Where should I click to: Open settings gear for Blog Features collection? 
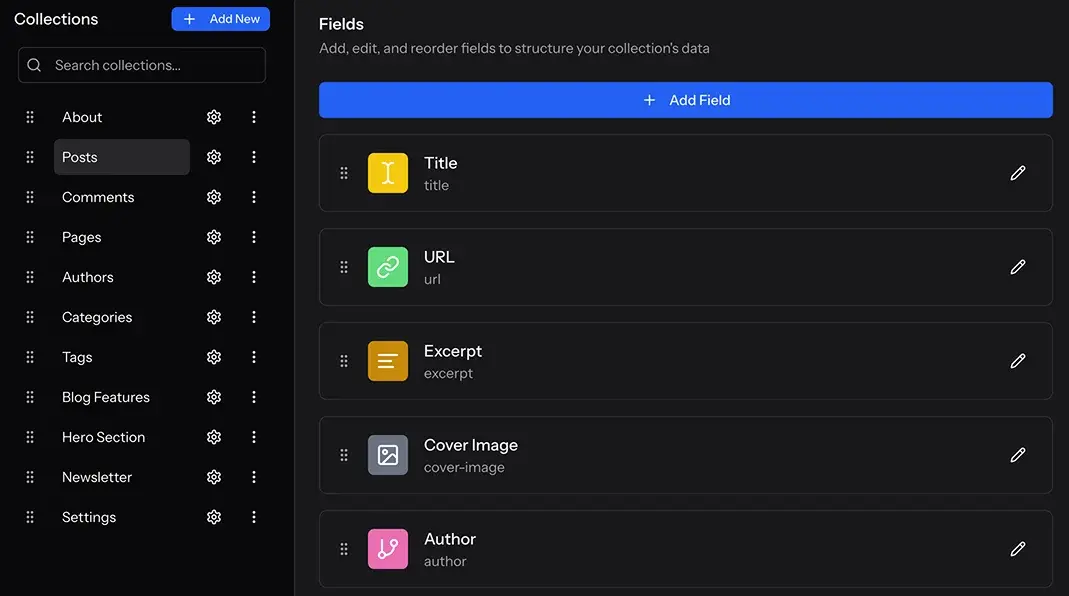pos(214,398)
